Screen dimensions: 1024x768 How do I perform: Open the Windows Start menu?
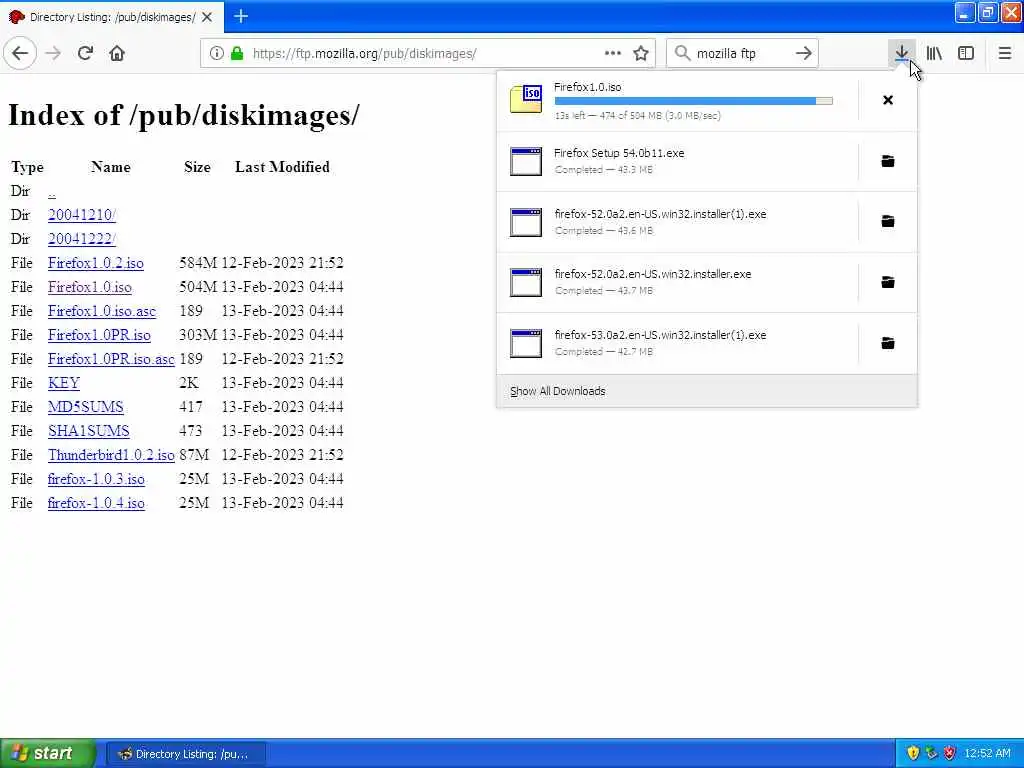pyautogui.click(x=47, y=753)
